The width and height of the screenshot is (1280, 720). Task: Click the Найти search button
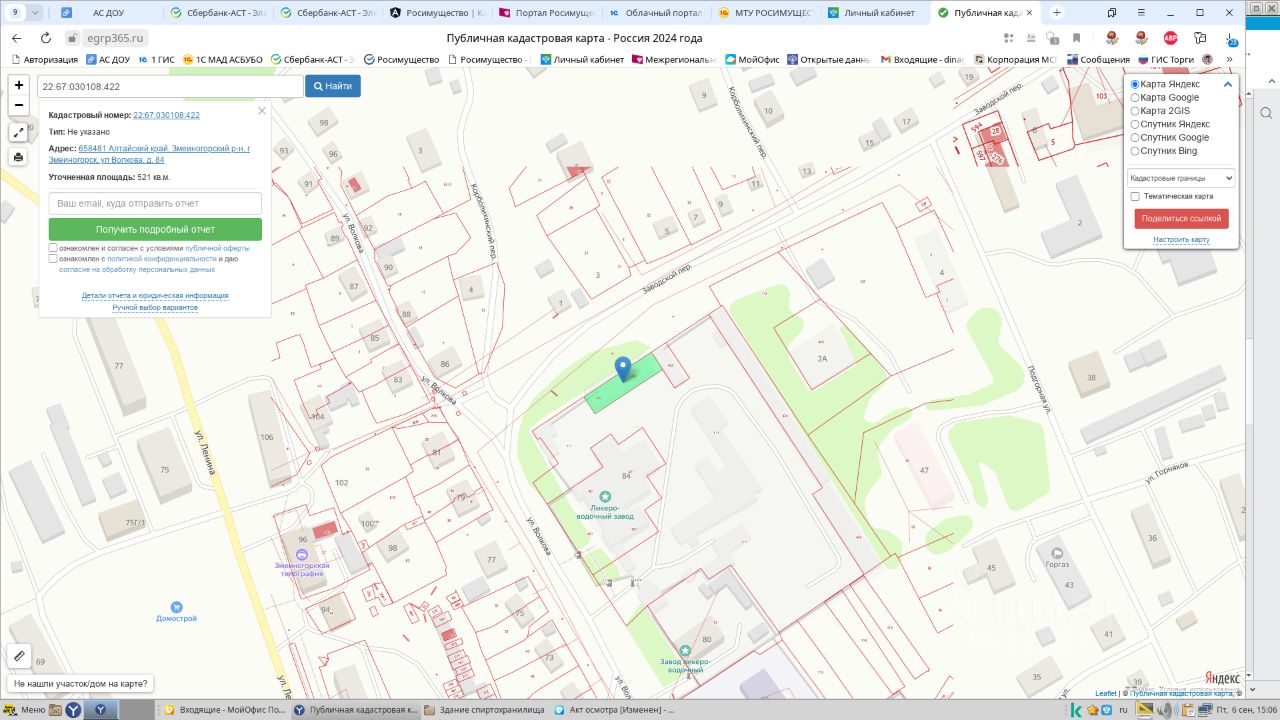(x=333, y=86)
